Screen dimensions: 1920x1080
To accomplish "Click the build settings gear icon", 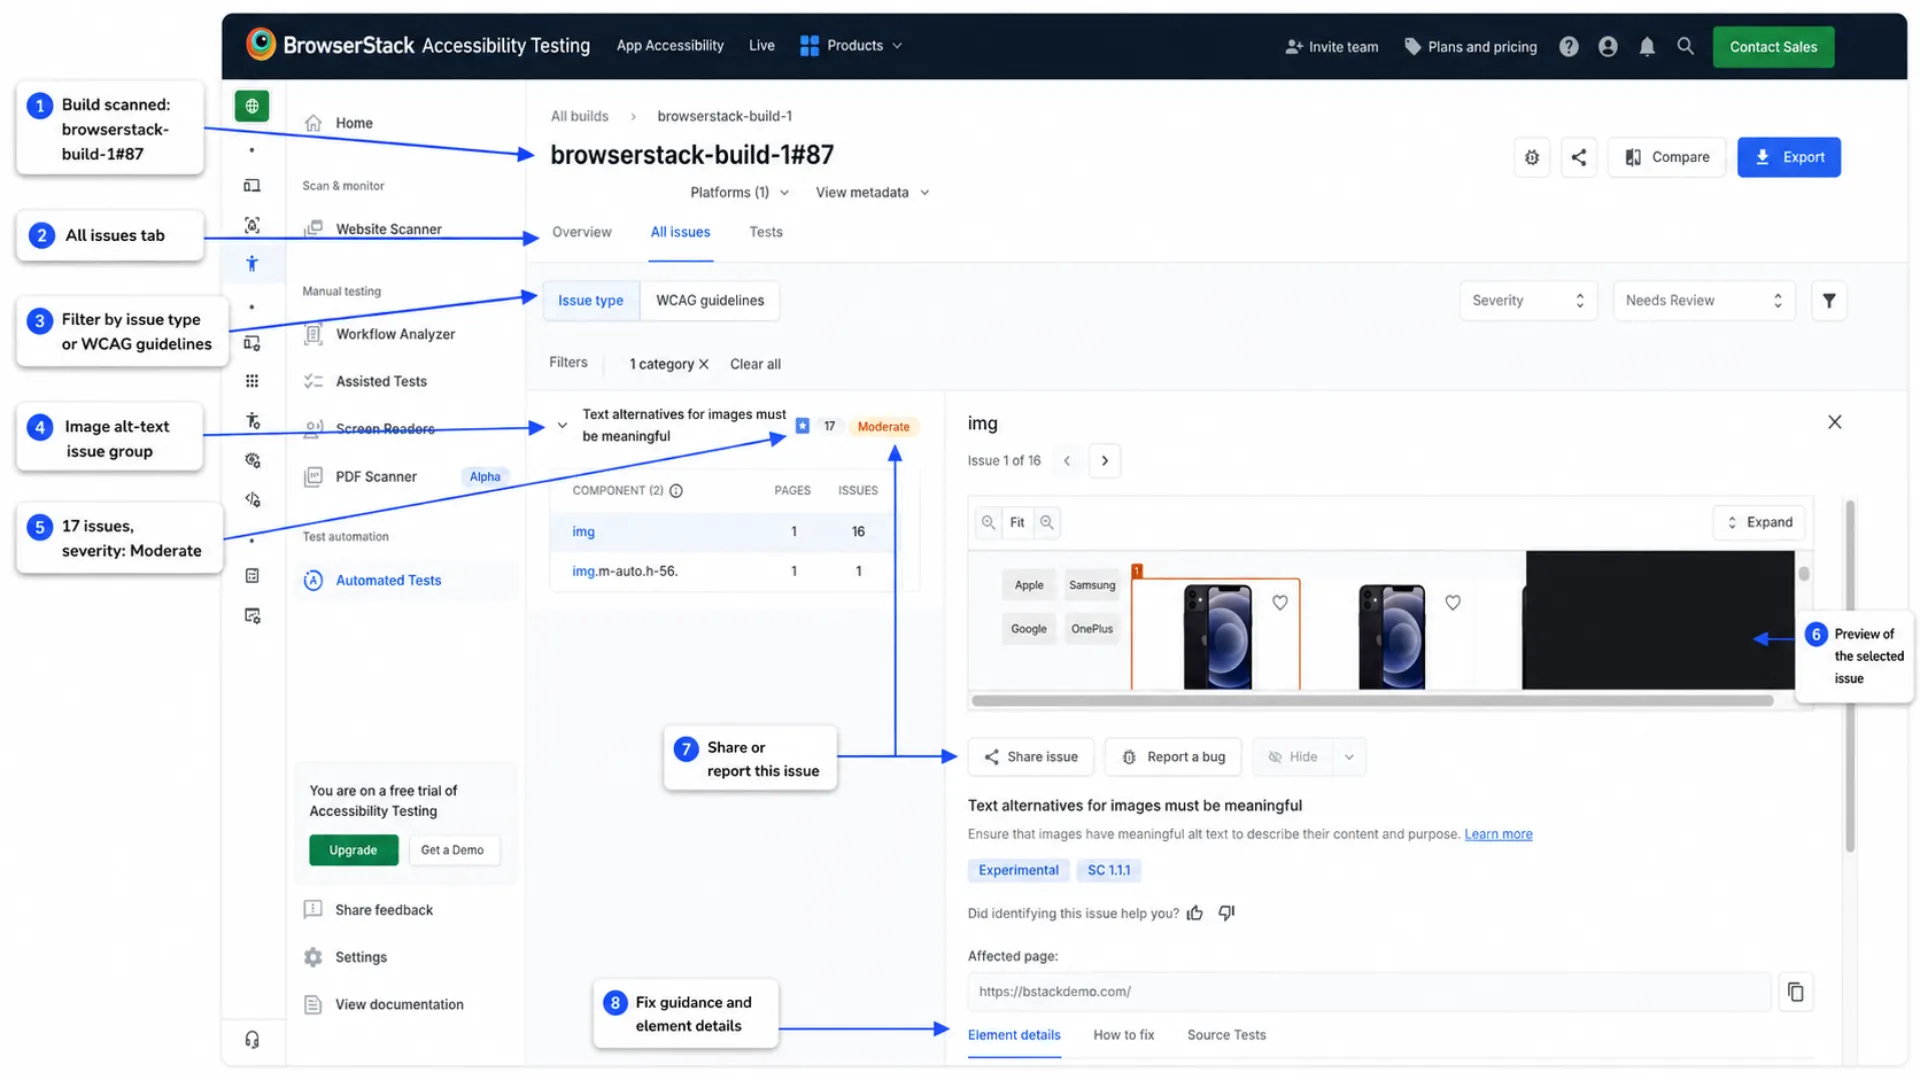I will [x=1531, y=157].
